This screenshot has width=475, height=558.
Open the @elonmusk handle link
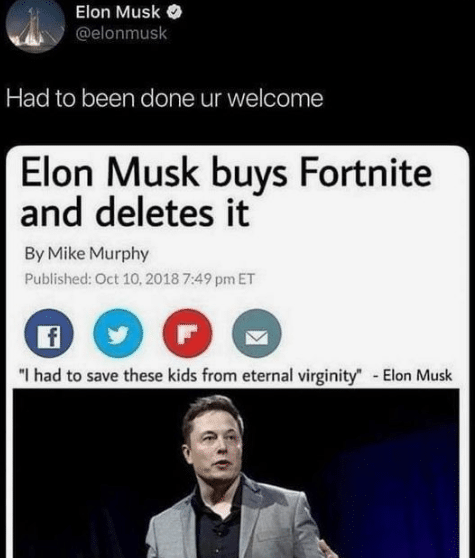121,33
